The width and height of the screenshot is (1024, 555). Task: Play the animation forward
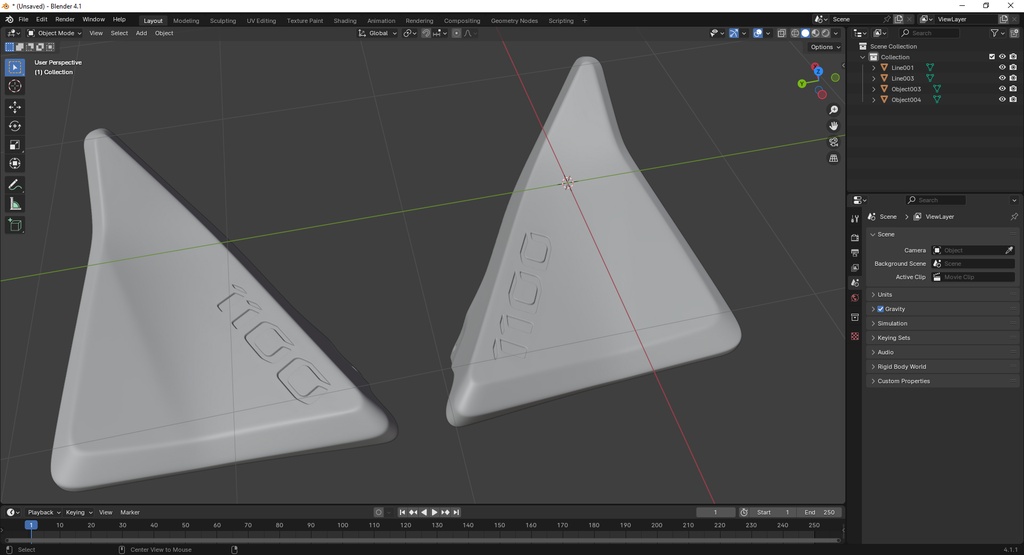coord(434,513)
